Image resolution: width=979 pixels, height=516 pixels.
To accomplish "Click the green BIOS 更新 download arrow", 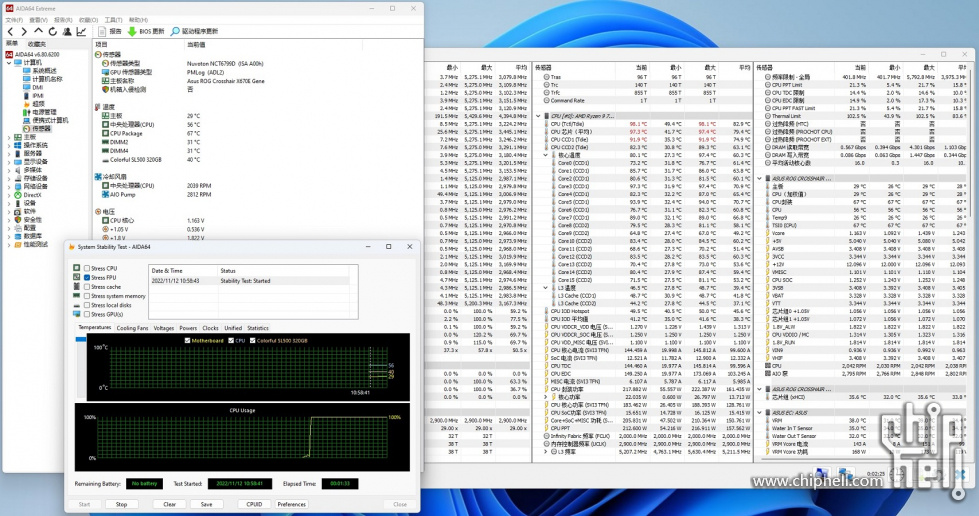I will (x=132, y=31).
